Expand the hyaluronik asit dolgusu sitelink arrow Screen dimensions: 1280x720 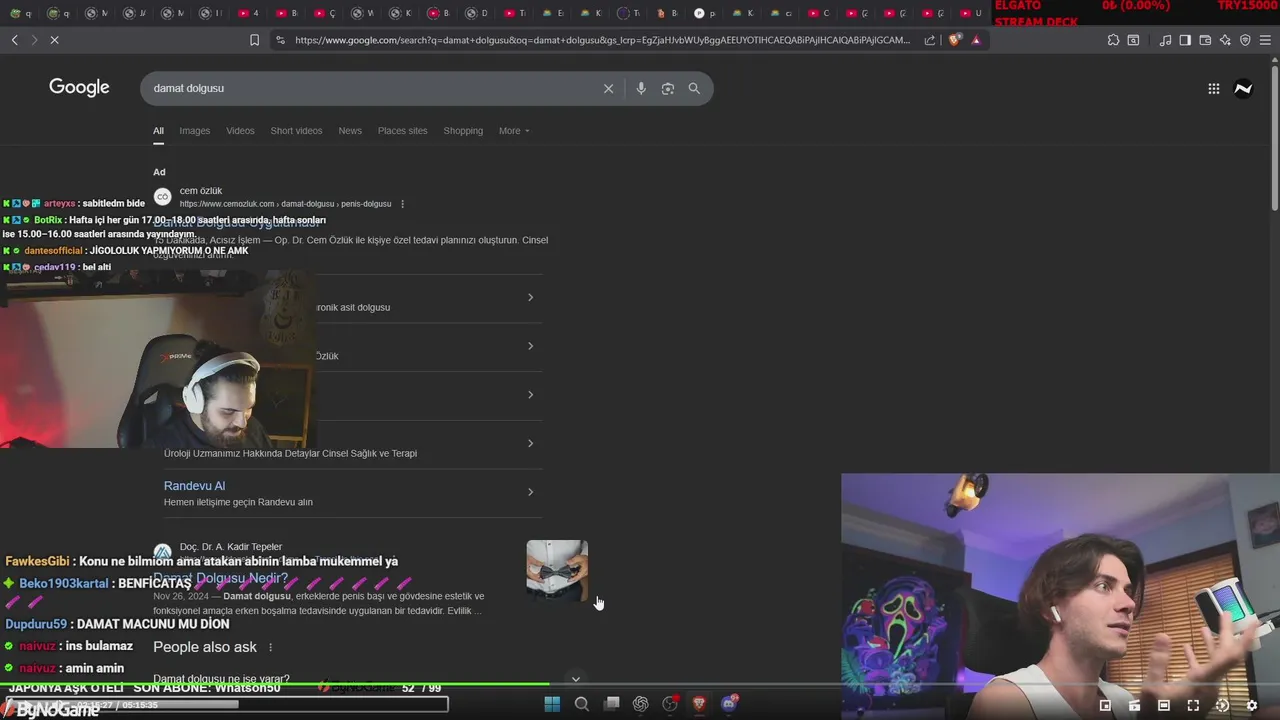[x=530, y=297]
